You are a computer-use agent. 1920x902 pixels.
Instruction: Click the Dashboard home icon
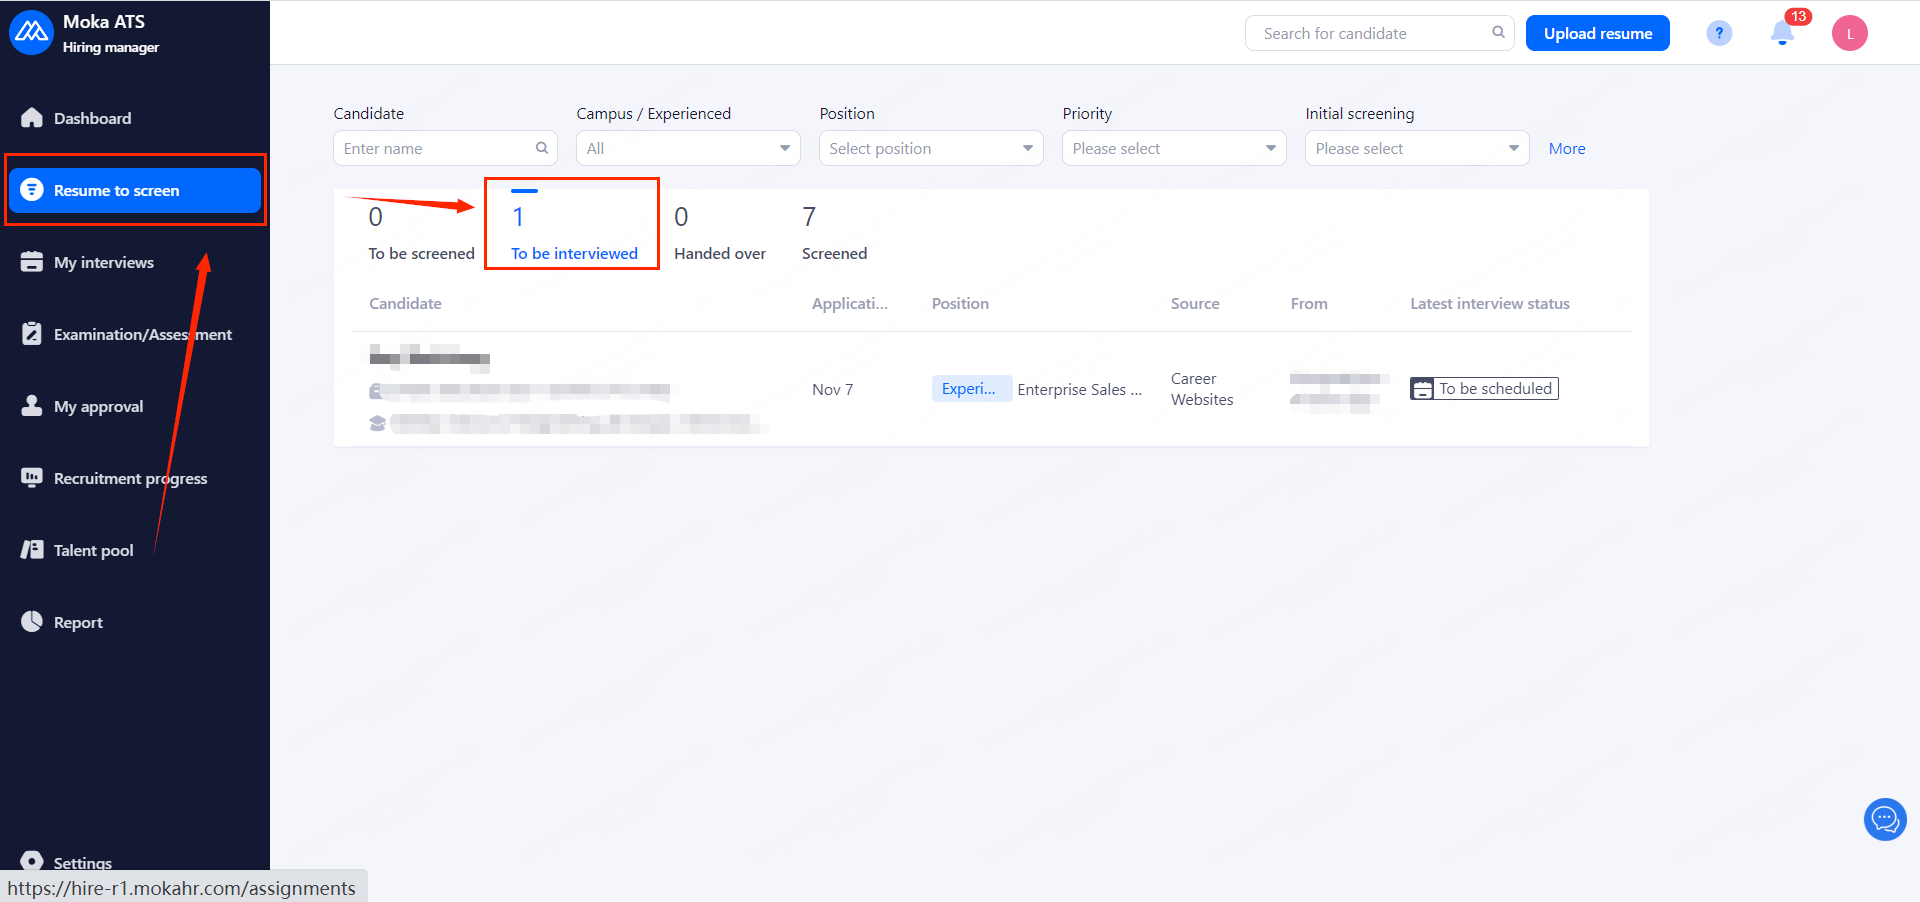click(32, 118)
